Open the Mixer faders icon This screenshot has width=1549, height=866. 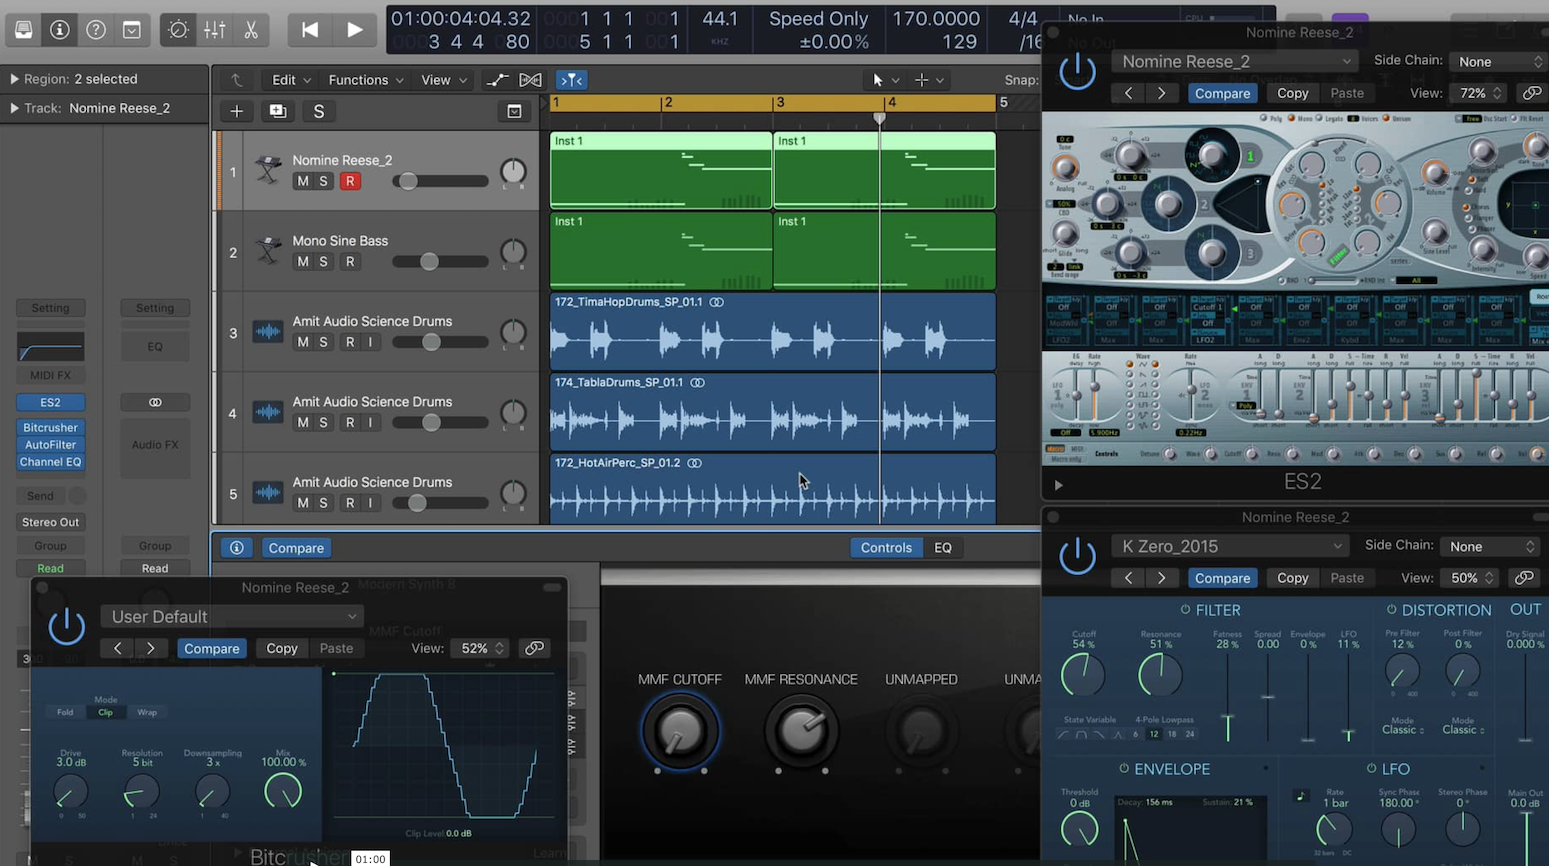click(x=215, y=30)
